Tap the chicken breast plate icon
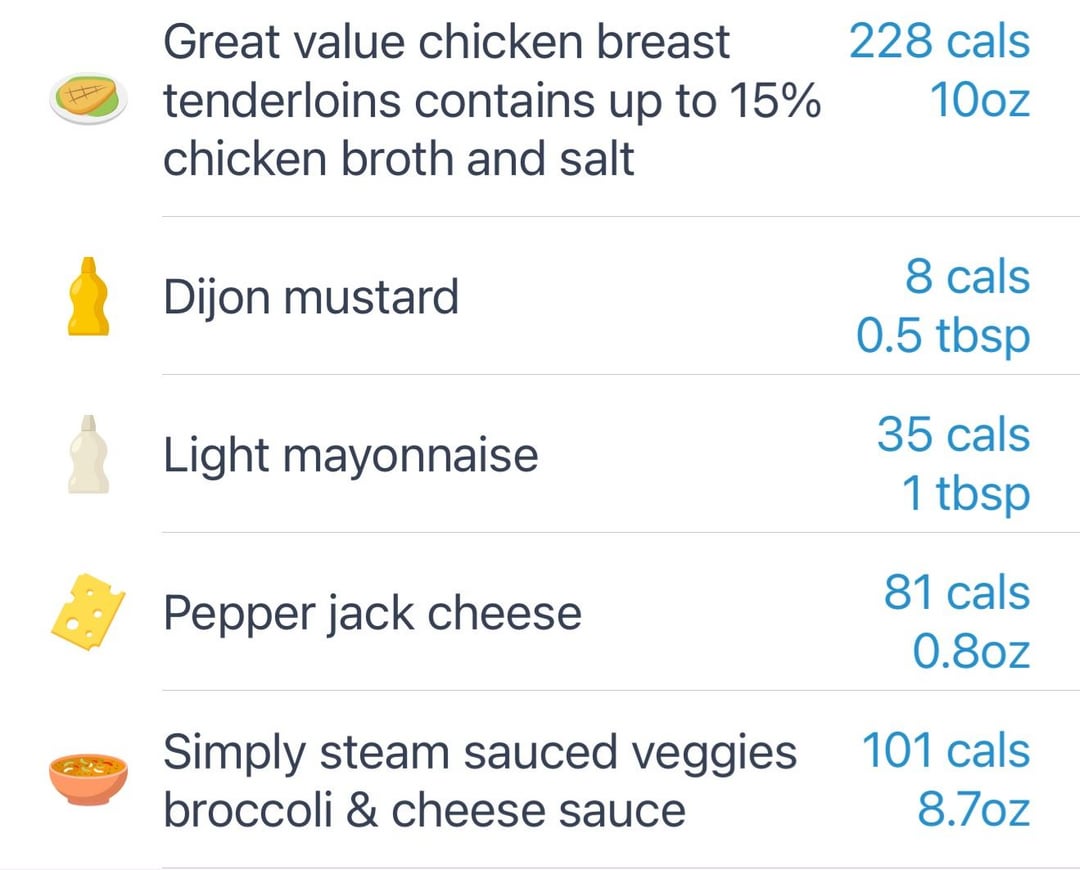Screen dimensions: 1080x870 click(x=88, y=99)
